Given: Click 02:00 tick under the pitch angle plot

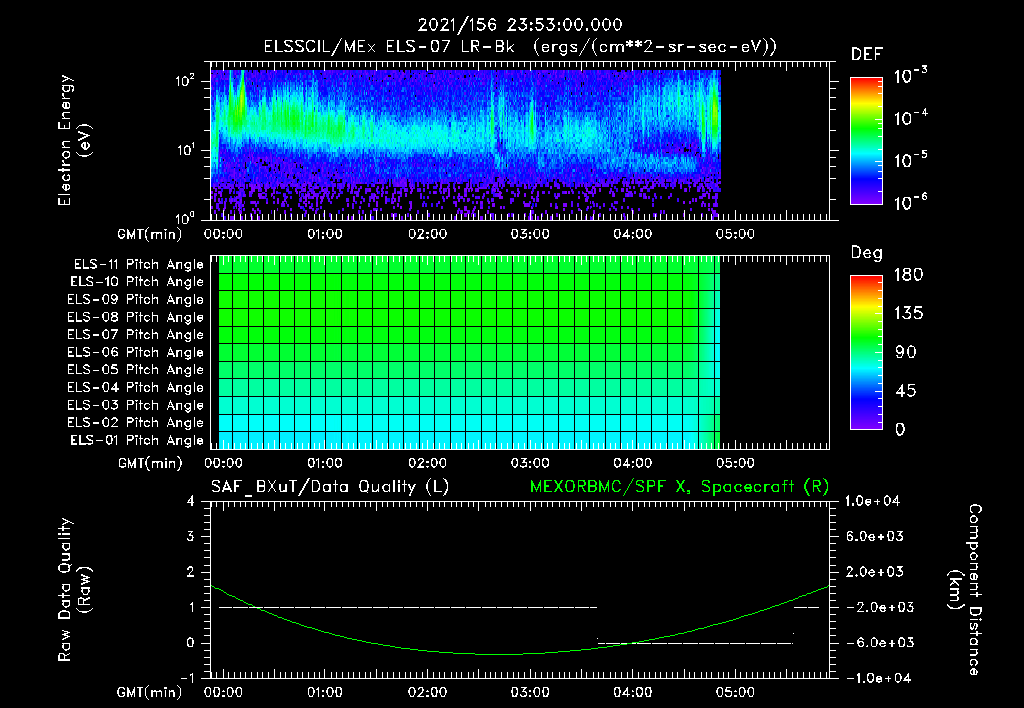Looking at the screenshot, I should click(x=427, y=463).
